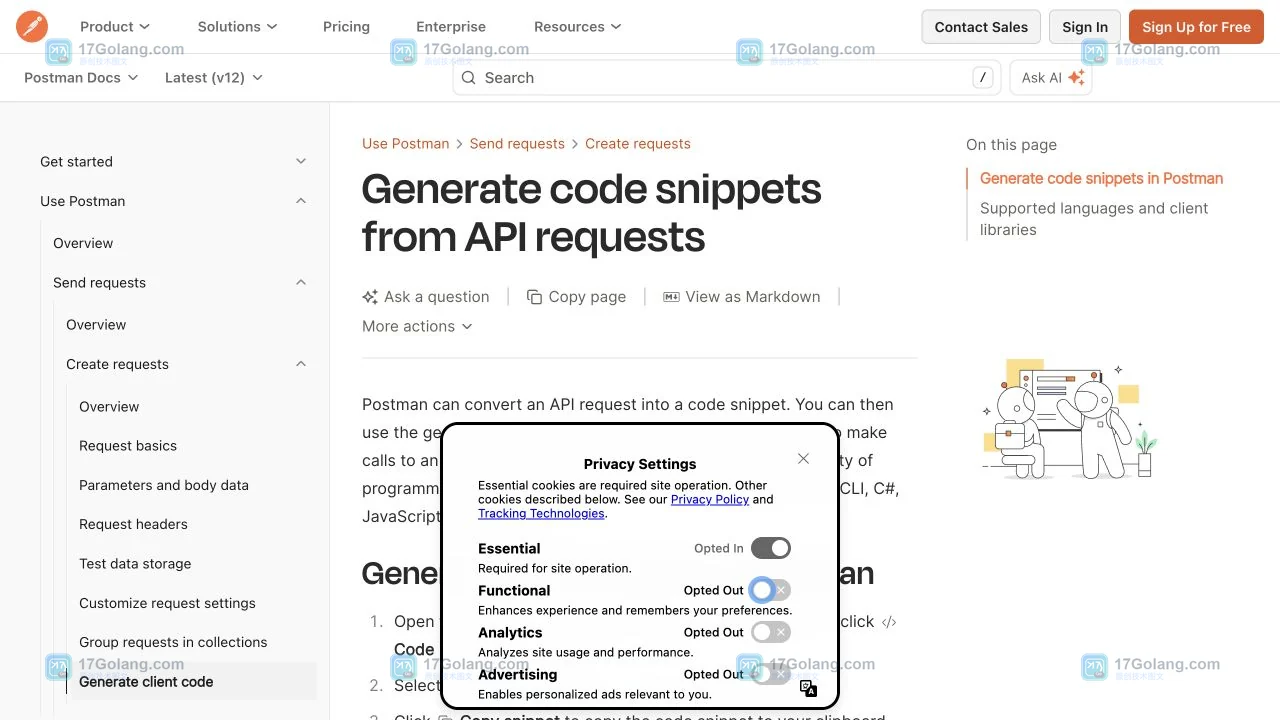Image resolution: width=1280 pixels, height=720 pixels.
Task: Click the magnifier icon in the search bar
Action: pyautogui.click(x=468, y=78)
